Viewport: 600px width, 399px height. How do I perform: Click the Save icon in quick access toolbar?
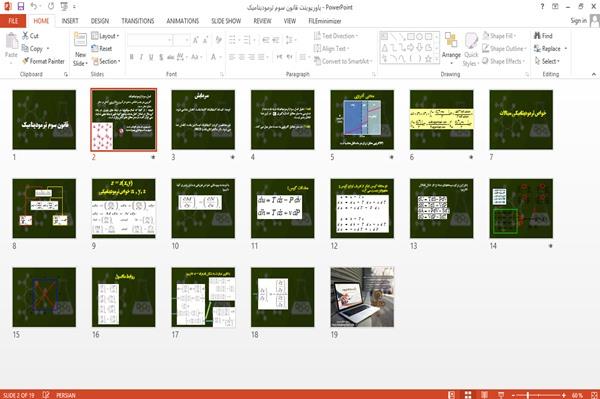click(21, 6)
